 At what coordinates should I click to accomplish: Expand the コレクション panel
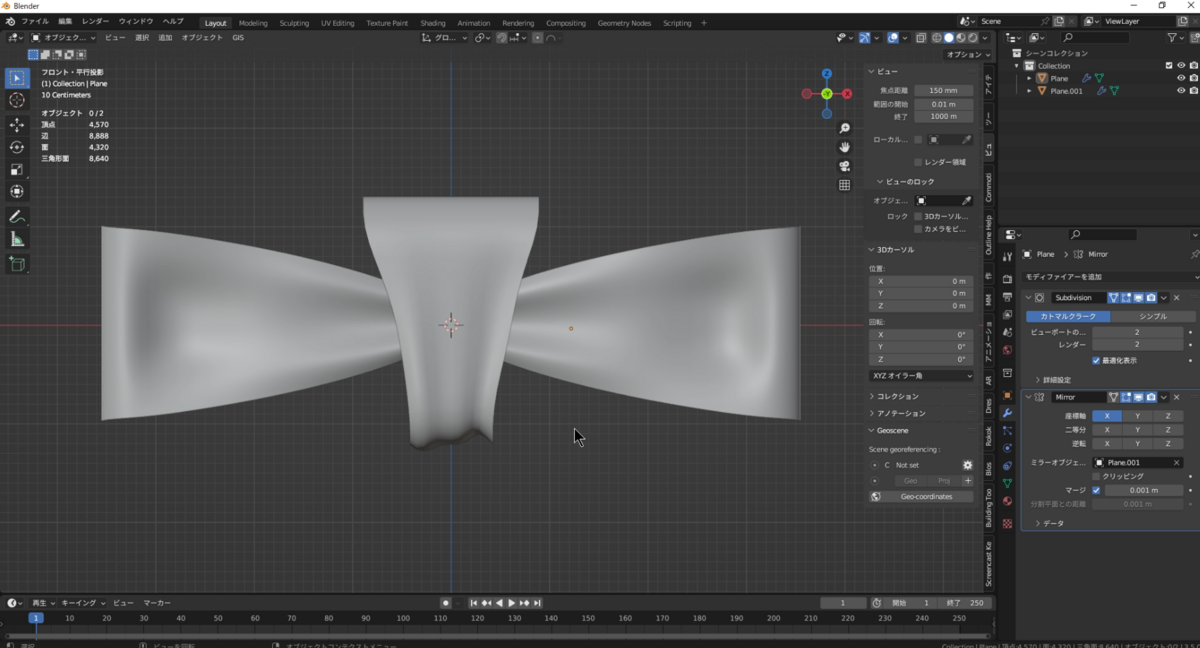895,396
